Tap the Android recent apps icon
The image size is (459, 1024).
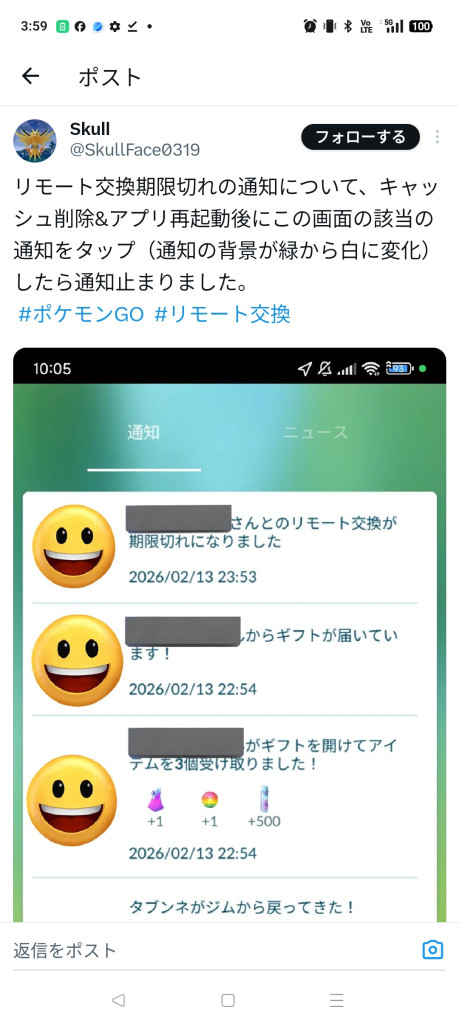pyautogui.click(x=337, y=1000)
